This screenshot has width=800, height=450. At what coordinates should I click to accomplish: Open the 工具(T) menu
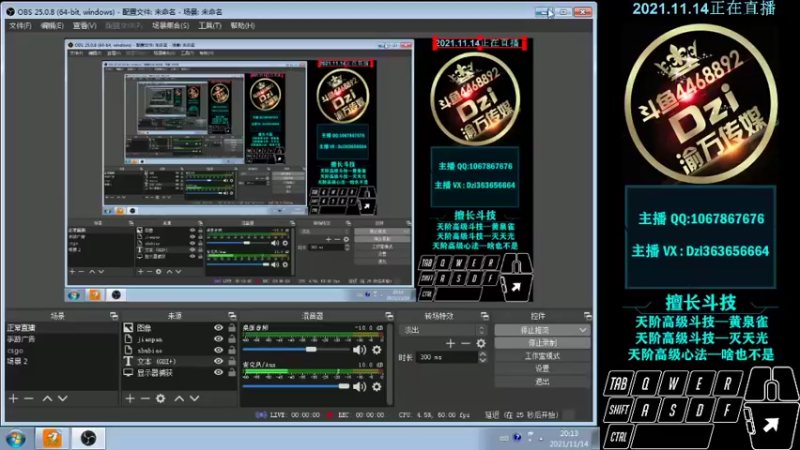(x=210, y=26)
